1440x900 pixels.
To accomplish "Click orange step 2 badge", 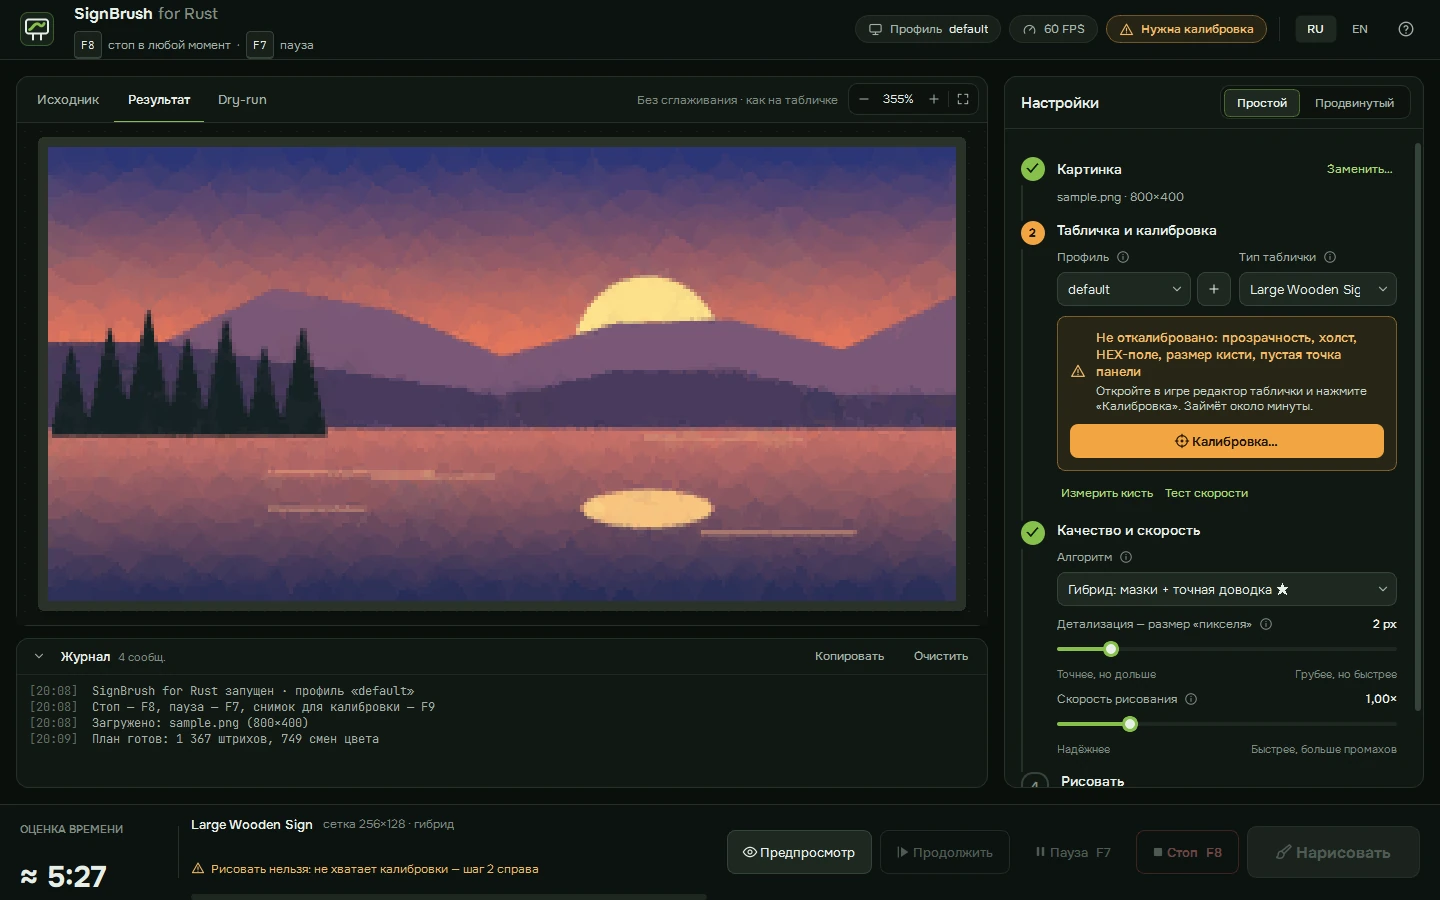I will 1033,233.
